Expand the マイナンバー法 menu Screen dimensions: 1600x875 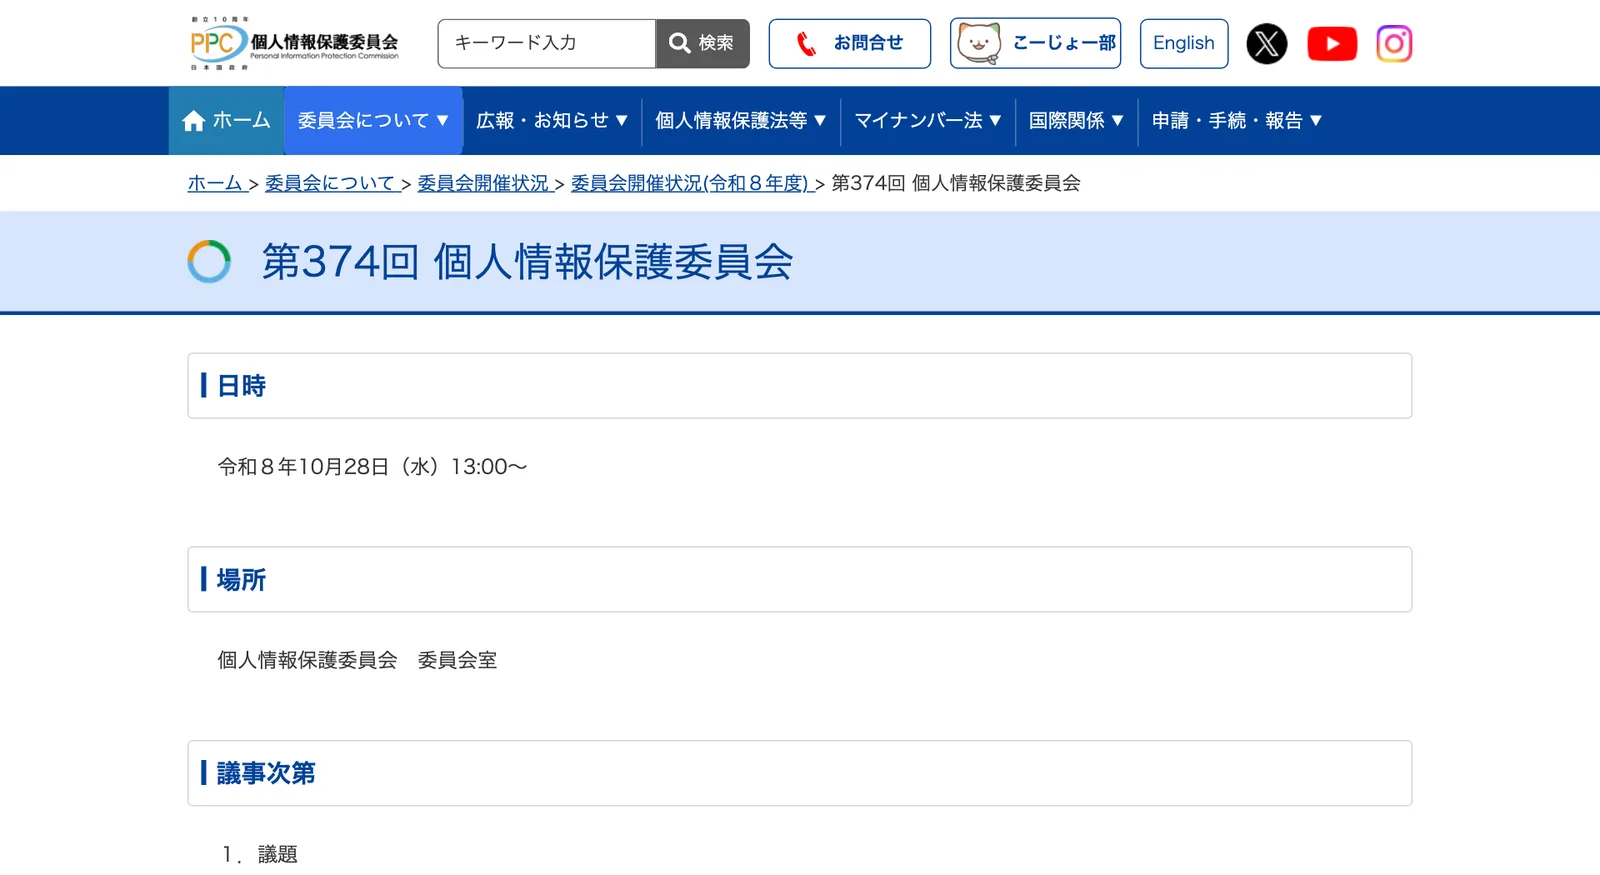[x=928, y=120]
